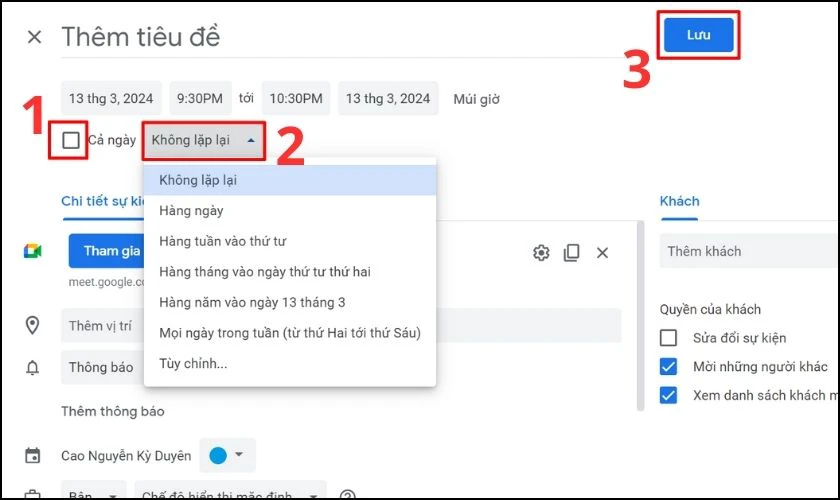Click the Tham gia Meet button
Image resolution: width=840 pixels, height=500 pixels.
pyautogui.click(x=107, y=251)
